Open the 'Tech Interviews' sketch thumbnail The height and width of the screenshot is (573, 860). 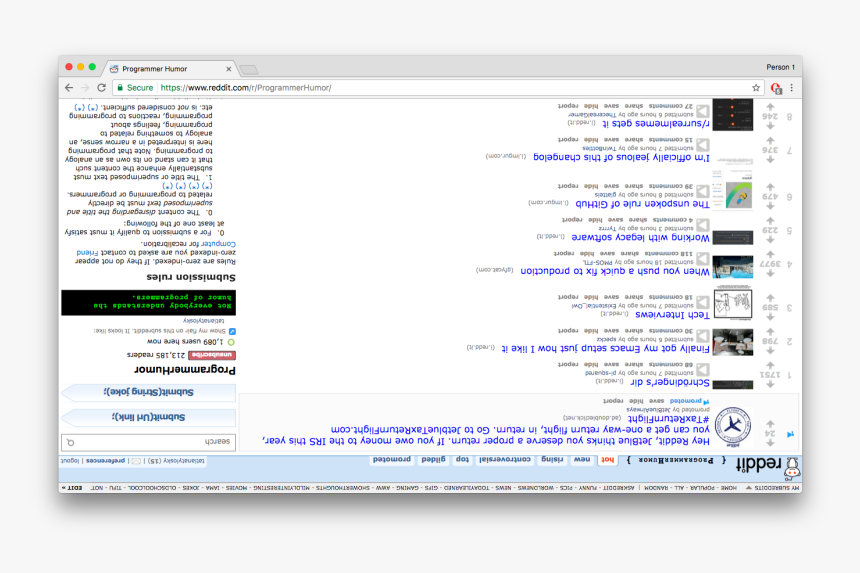pyautogui.click(x=733, y=304)
